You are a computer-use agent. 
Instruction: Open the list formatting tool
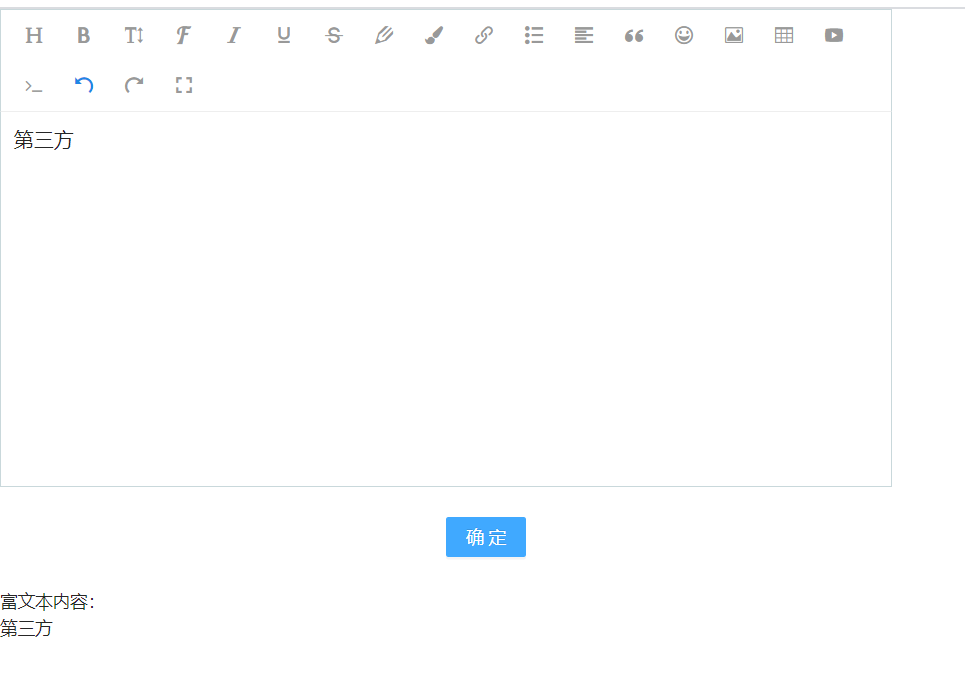click(x=534, y=36)
